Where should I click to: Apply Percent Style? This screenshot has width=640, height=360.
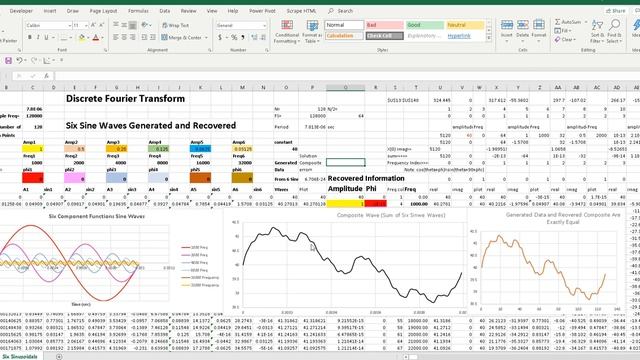(x=234, y=38)
